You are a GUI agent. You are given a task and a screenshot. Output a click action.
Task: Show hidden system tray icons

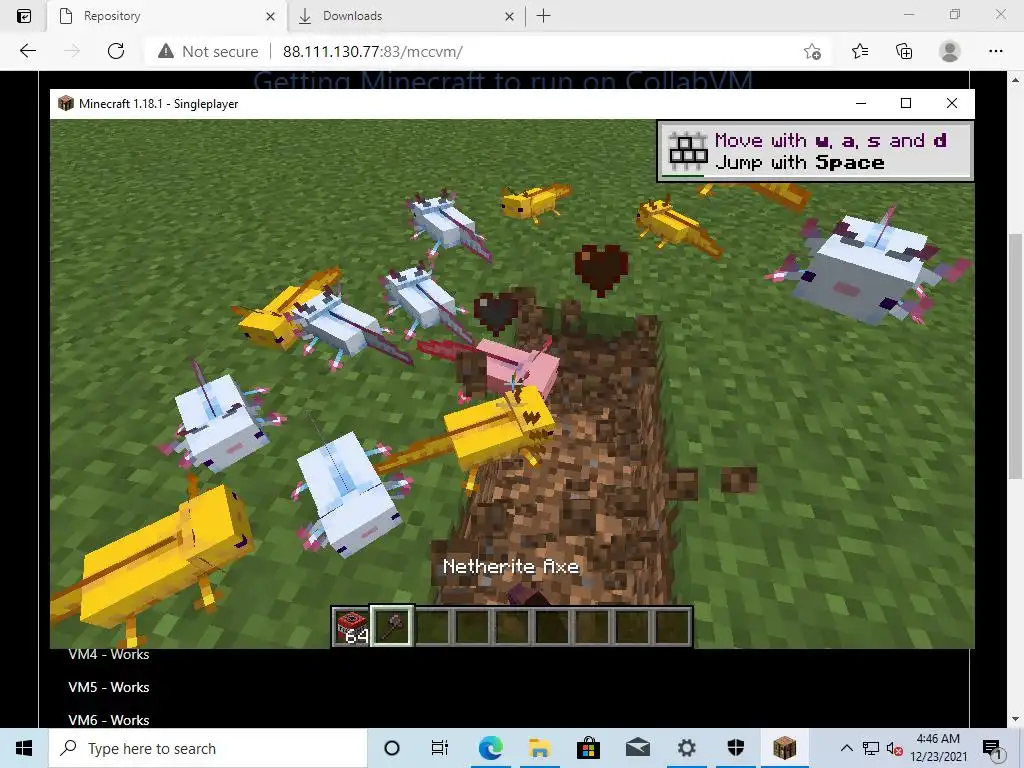(846, 748)
